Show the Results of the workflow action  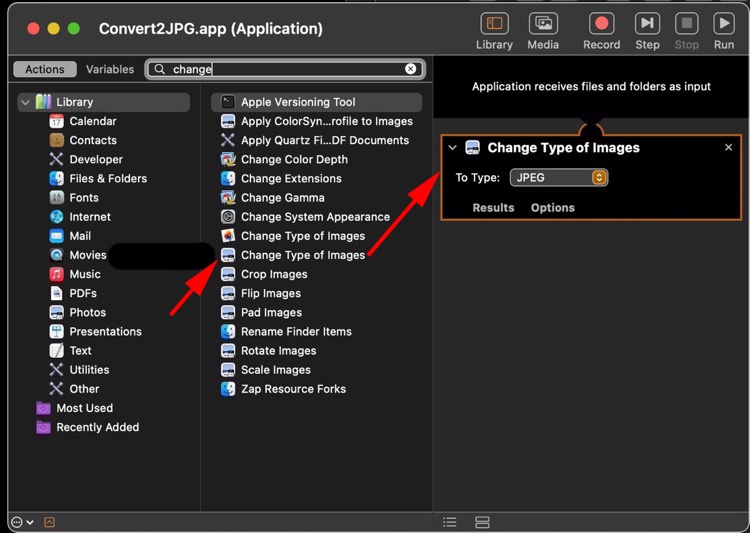493,208
